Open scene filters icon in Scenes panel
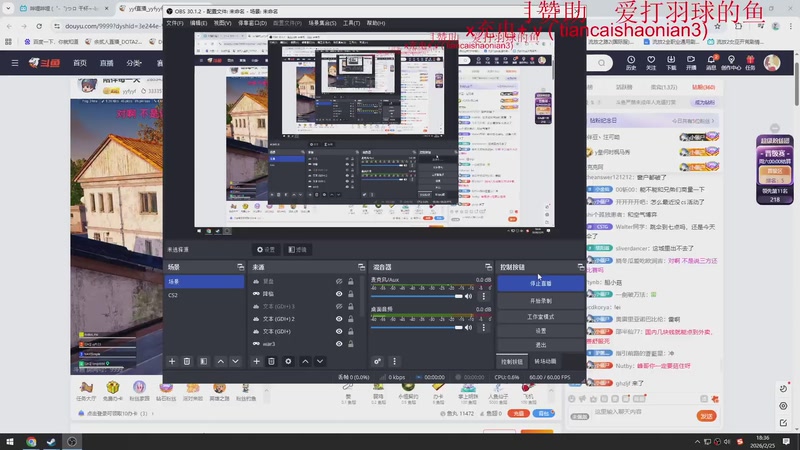This screenshot has height=450, width=800. [204, 361]
